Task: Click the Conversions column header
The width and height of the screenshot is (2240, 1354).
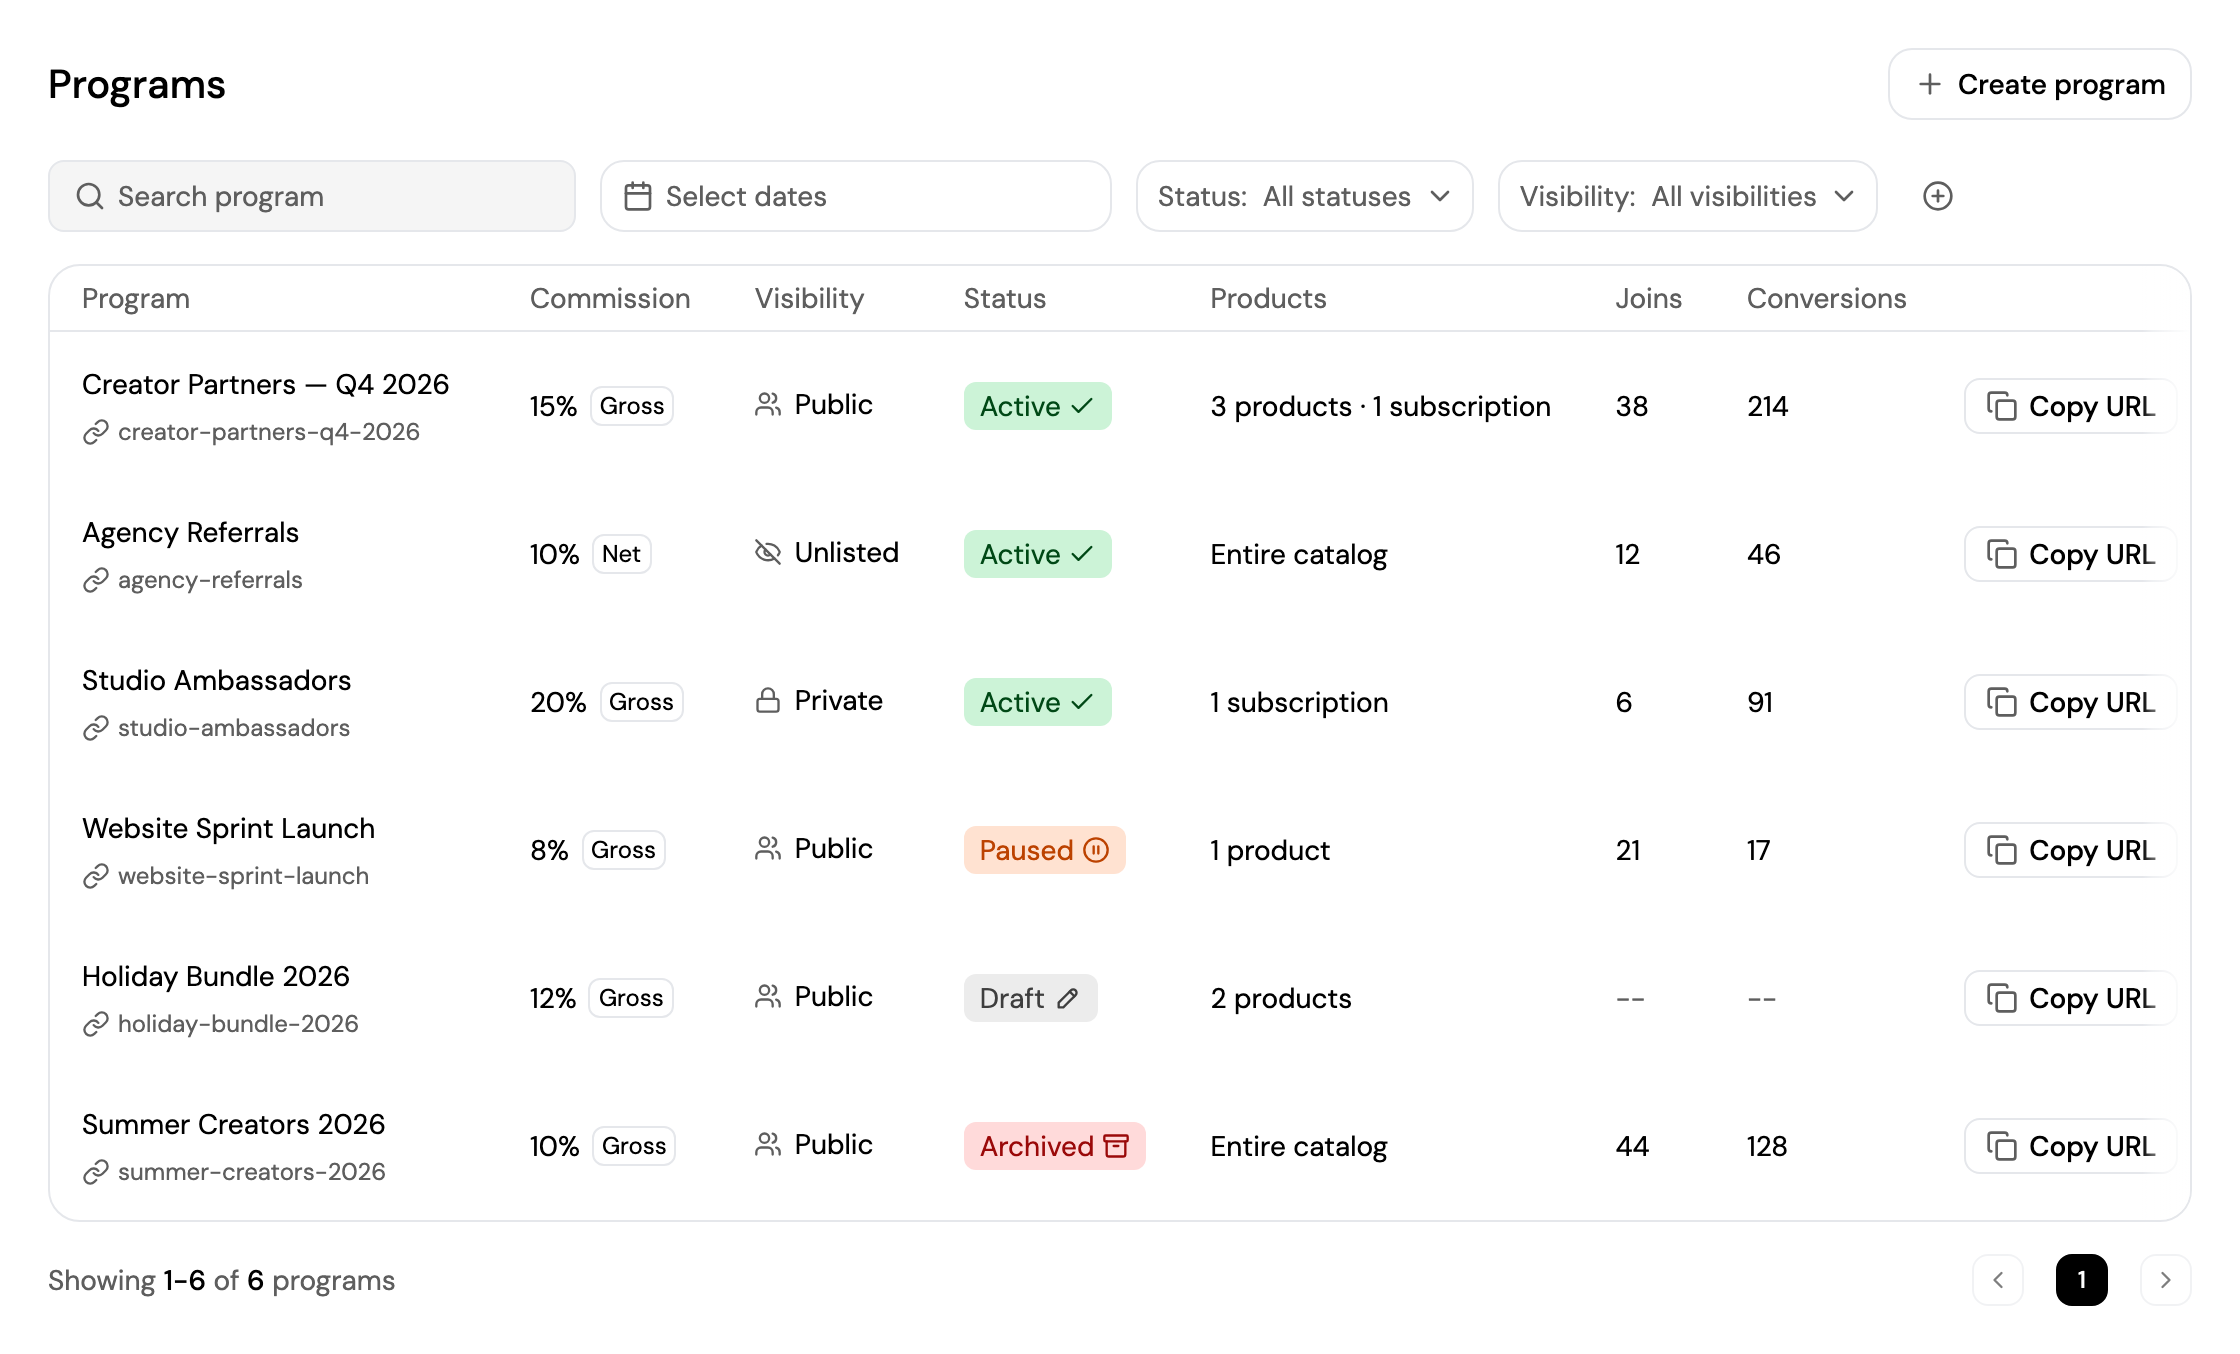Action: tap(1826, 298)
